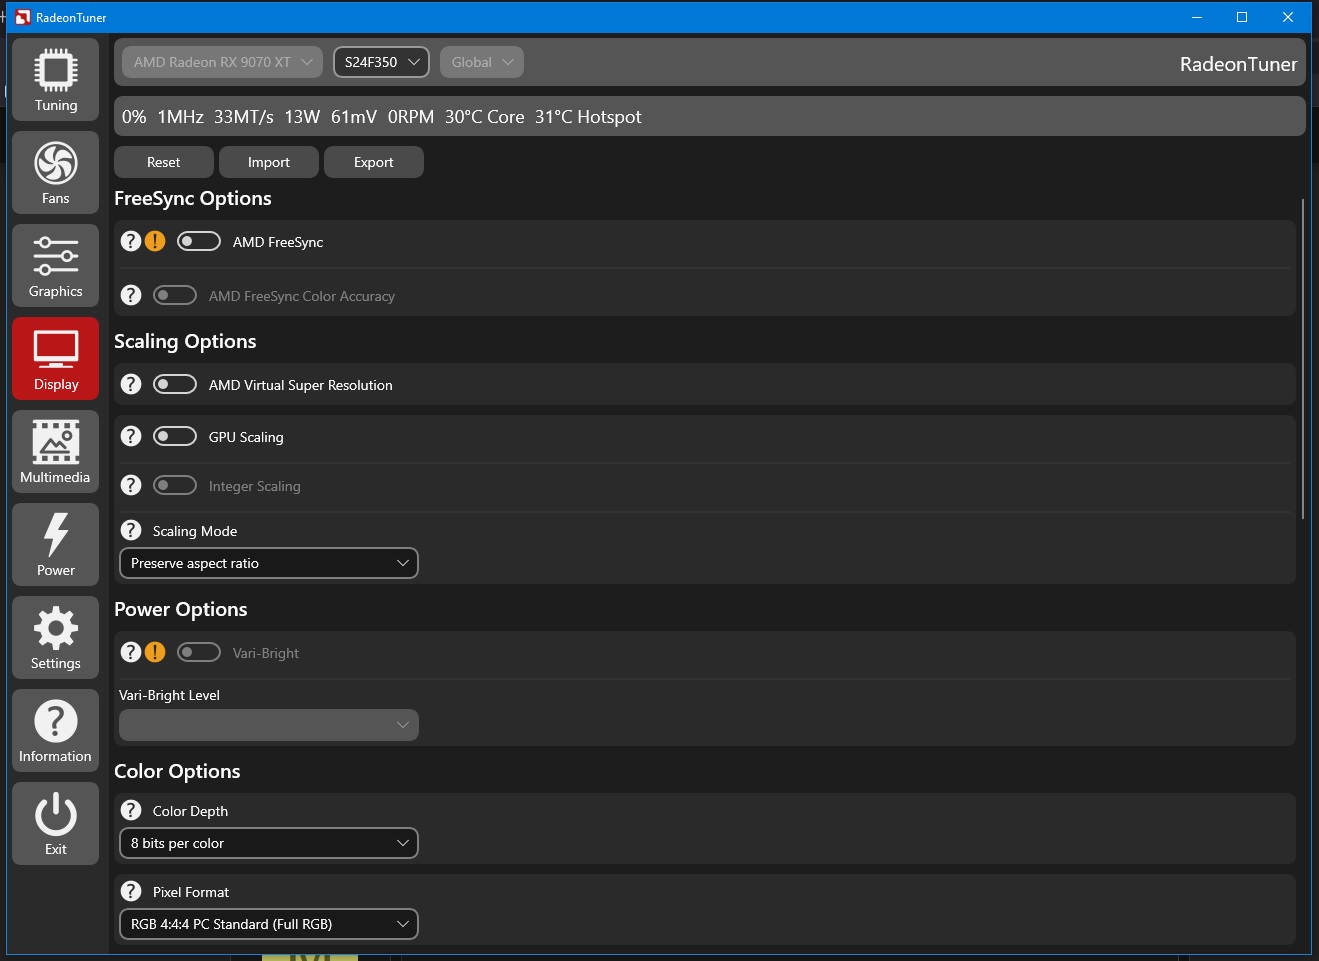Click the Vari-Bright Level label
The width and height of the screenshot is (1319, 961).
pos(169,695)
